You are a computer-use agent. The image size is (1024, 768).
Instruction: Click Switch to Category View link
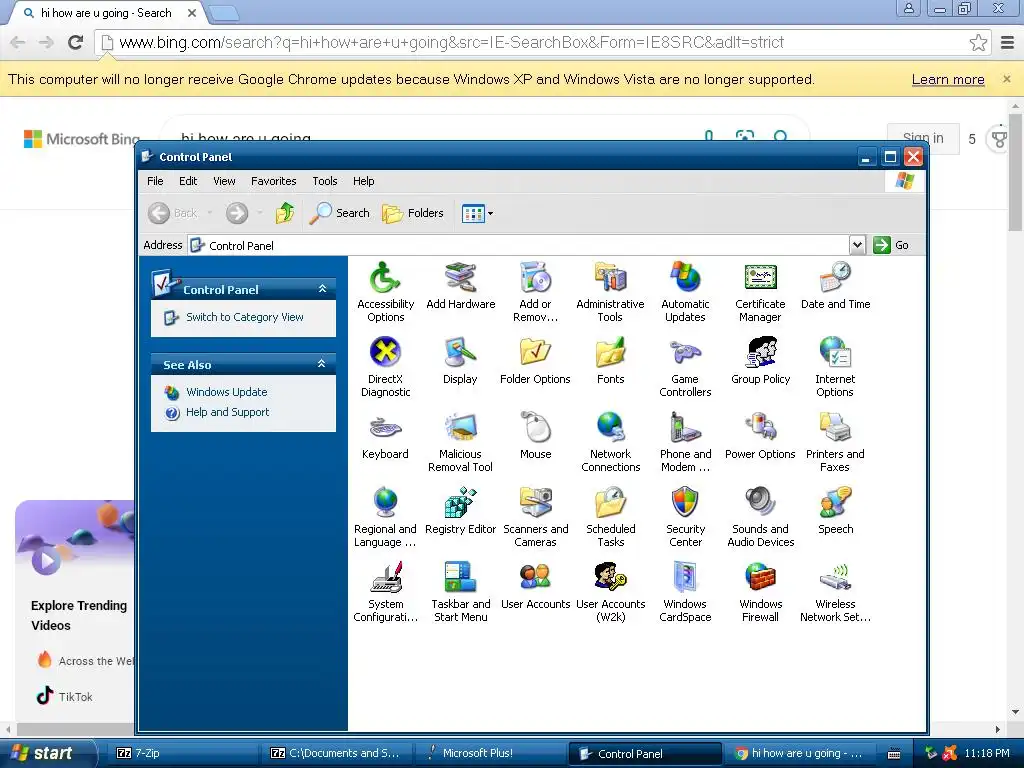244,317
